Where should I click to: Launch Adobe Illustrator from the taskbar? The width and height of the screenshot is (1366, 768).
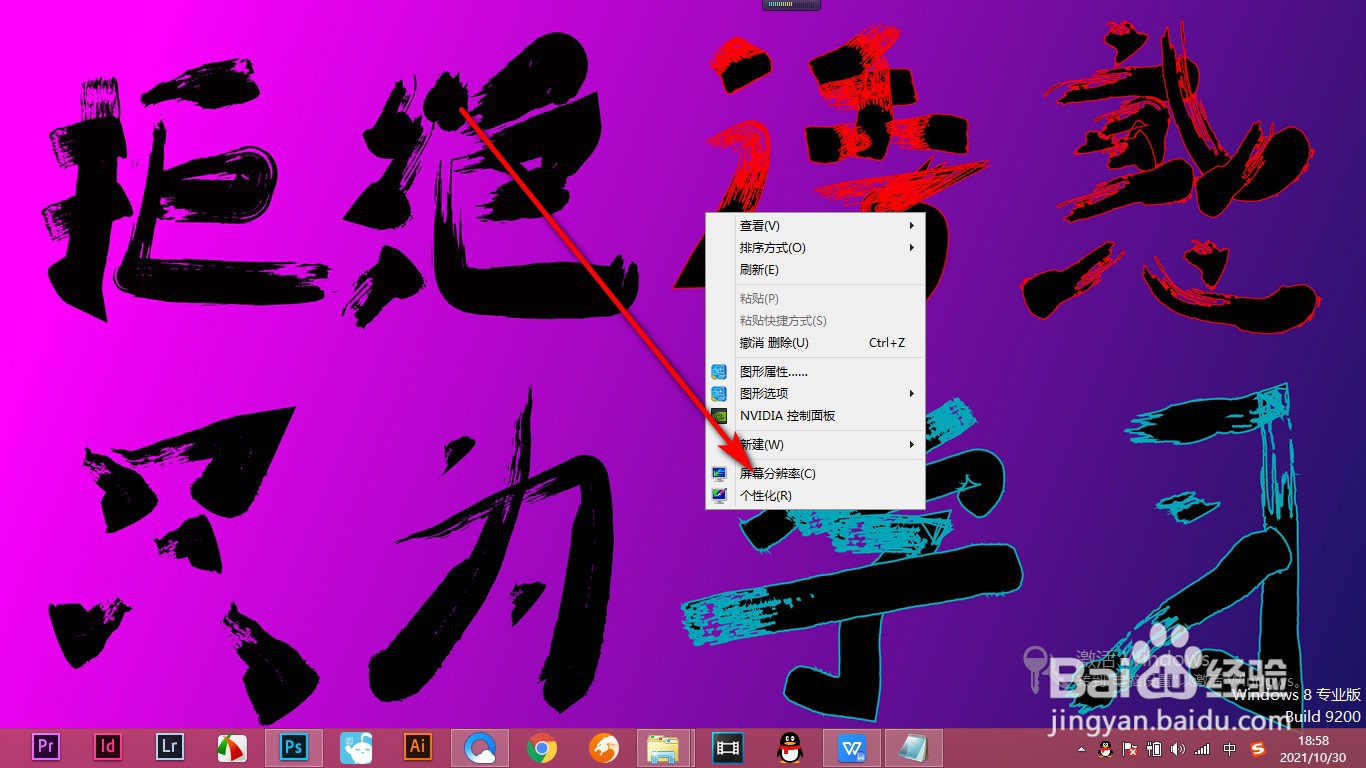click(417, 747)
